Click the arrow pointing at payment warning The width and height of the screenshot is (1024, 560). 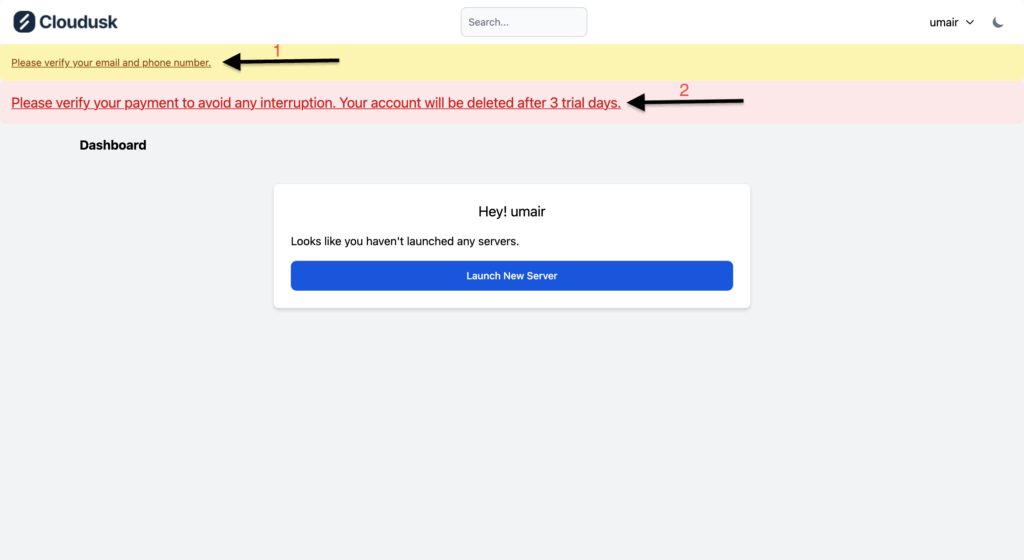click(685, 102)
